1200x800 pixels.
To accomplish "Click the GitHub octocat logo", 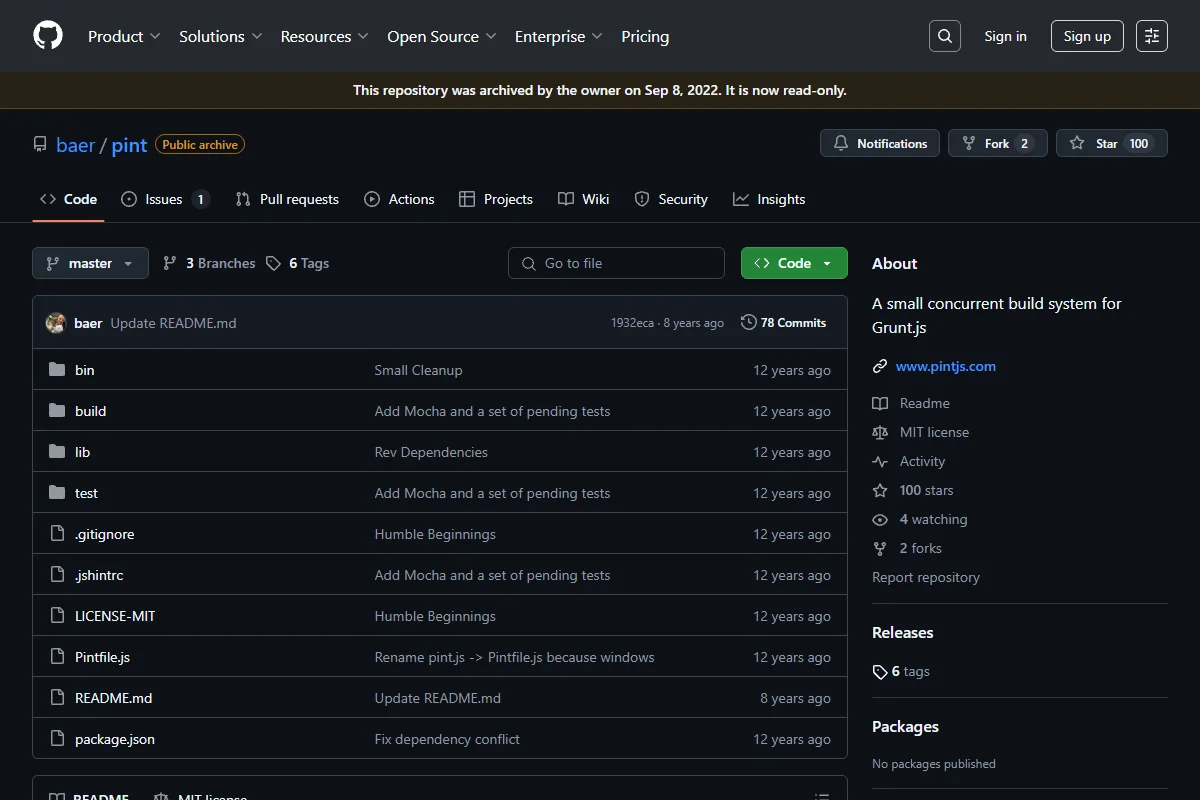I will (48, 36).
